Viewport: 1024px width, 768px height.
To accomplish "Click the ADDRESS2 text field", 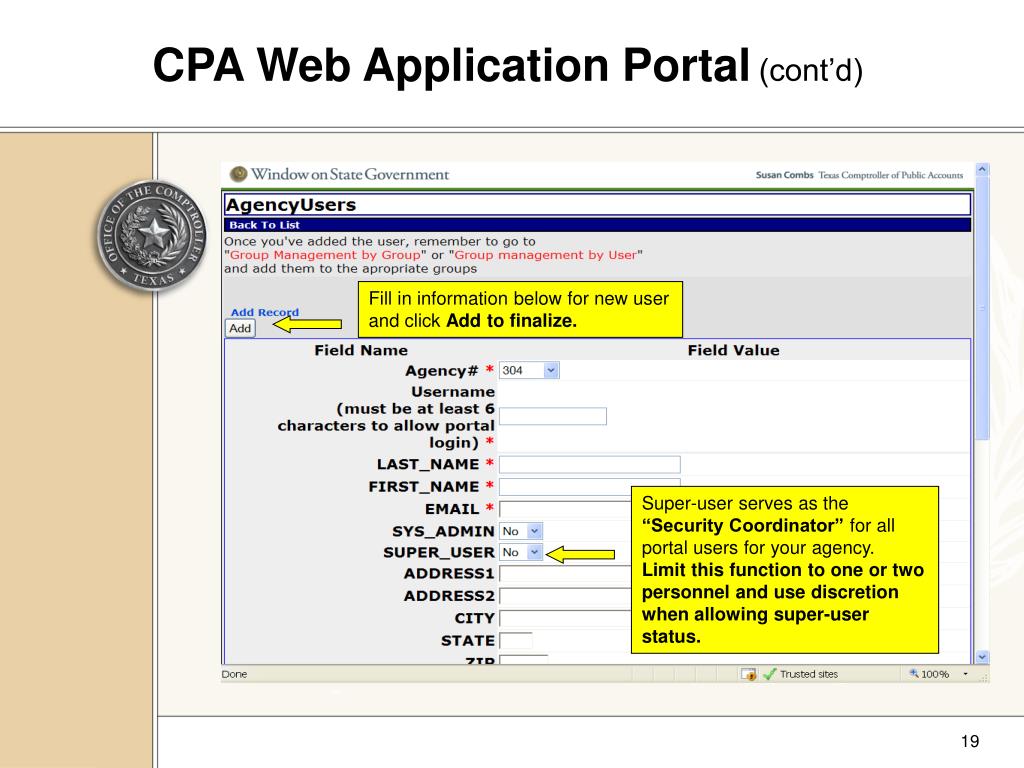I will pyautogui.click(x=565, y=596).
